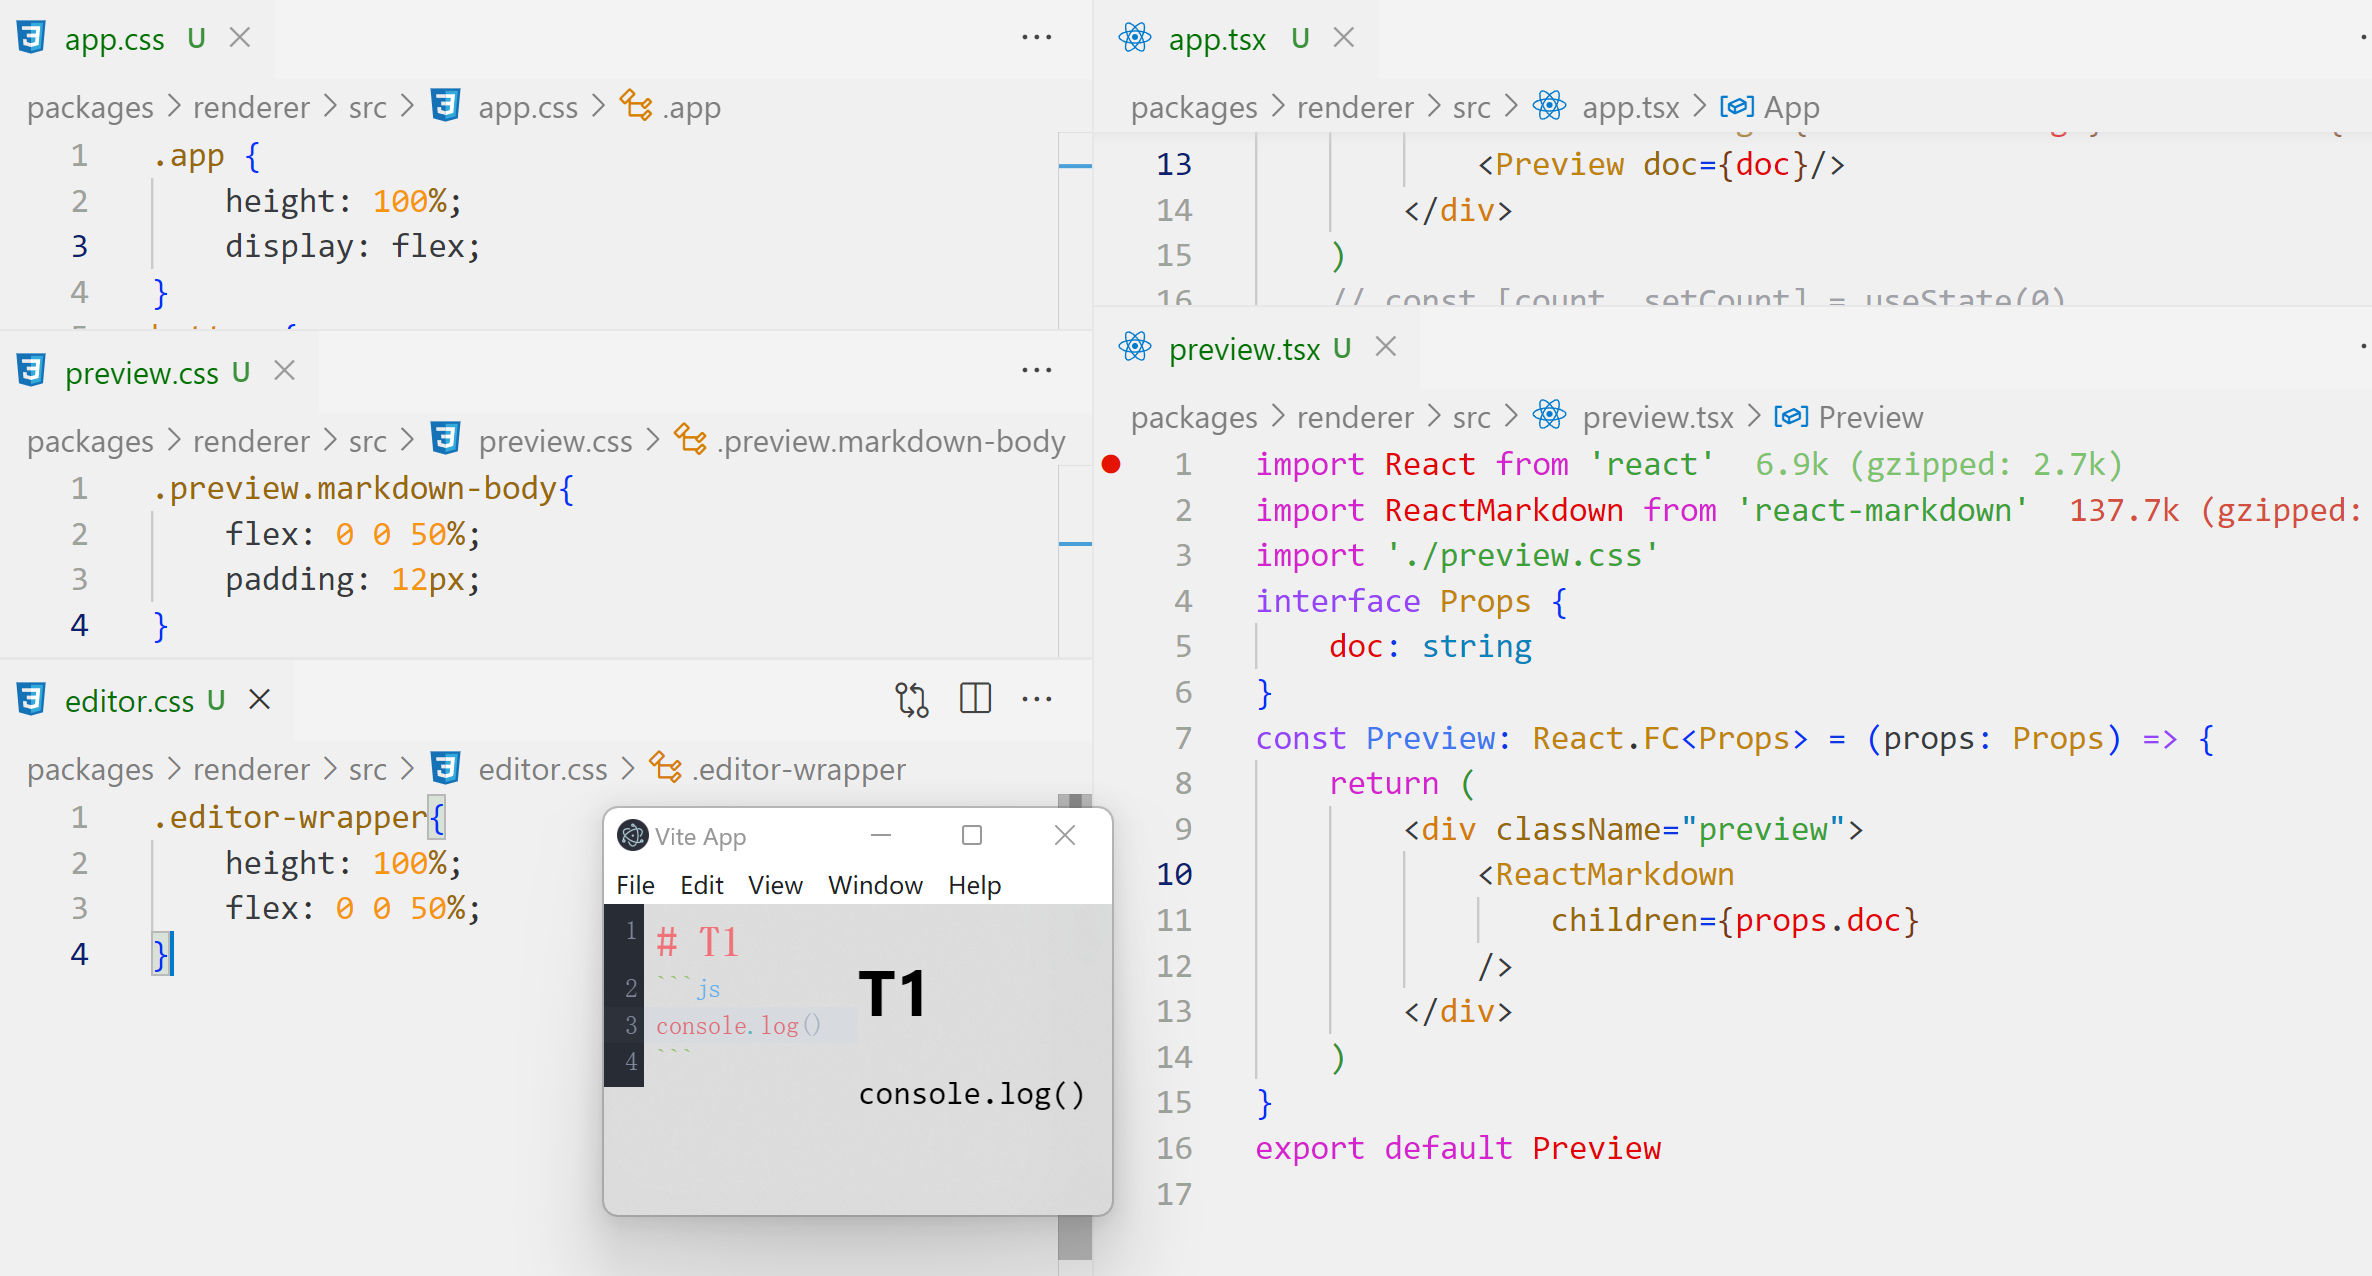Close the app.tsx tab
Screen dimensions: 2372x1276
[x=1344, y=38]
